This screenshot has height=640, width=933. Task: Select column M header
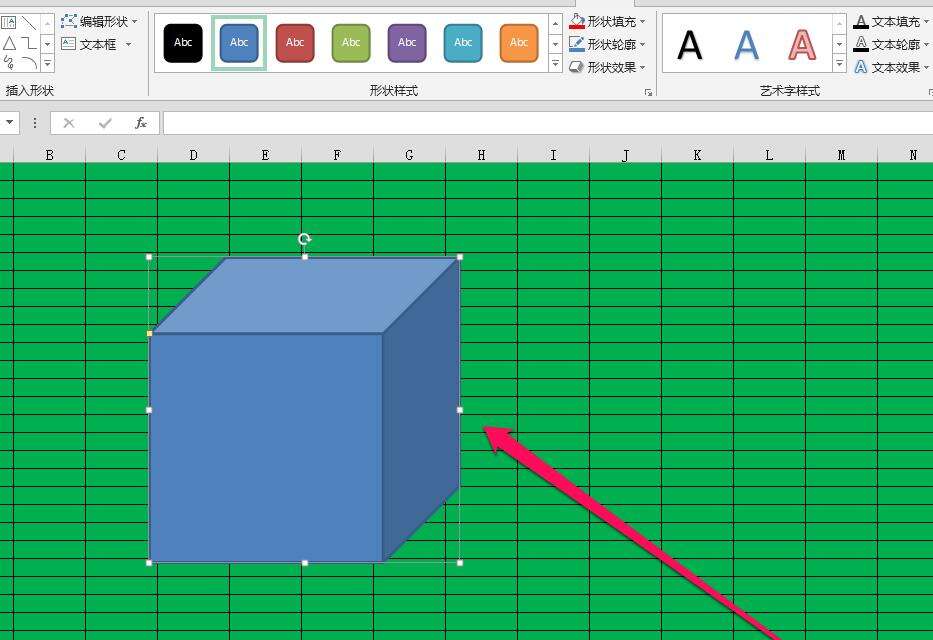(x=841, y=155)
